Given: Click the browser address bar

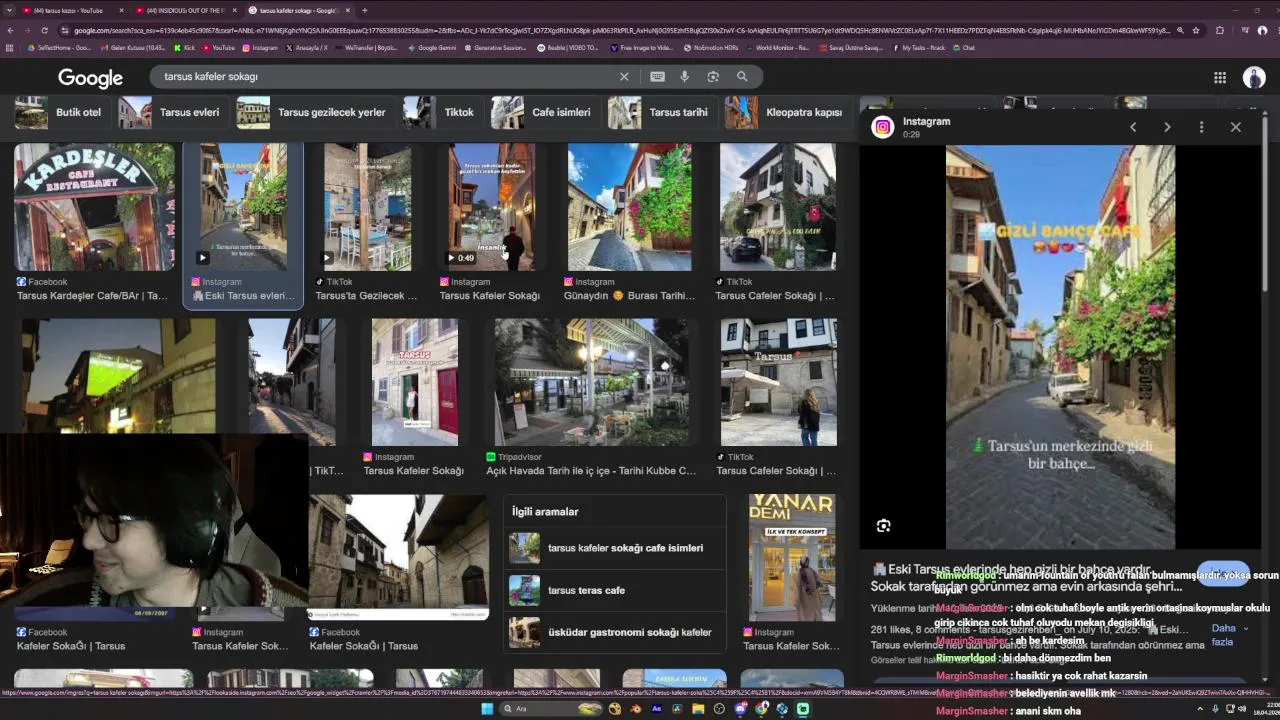Looking at the screenshot, I should click(x=620, y=31).
